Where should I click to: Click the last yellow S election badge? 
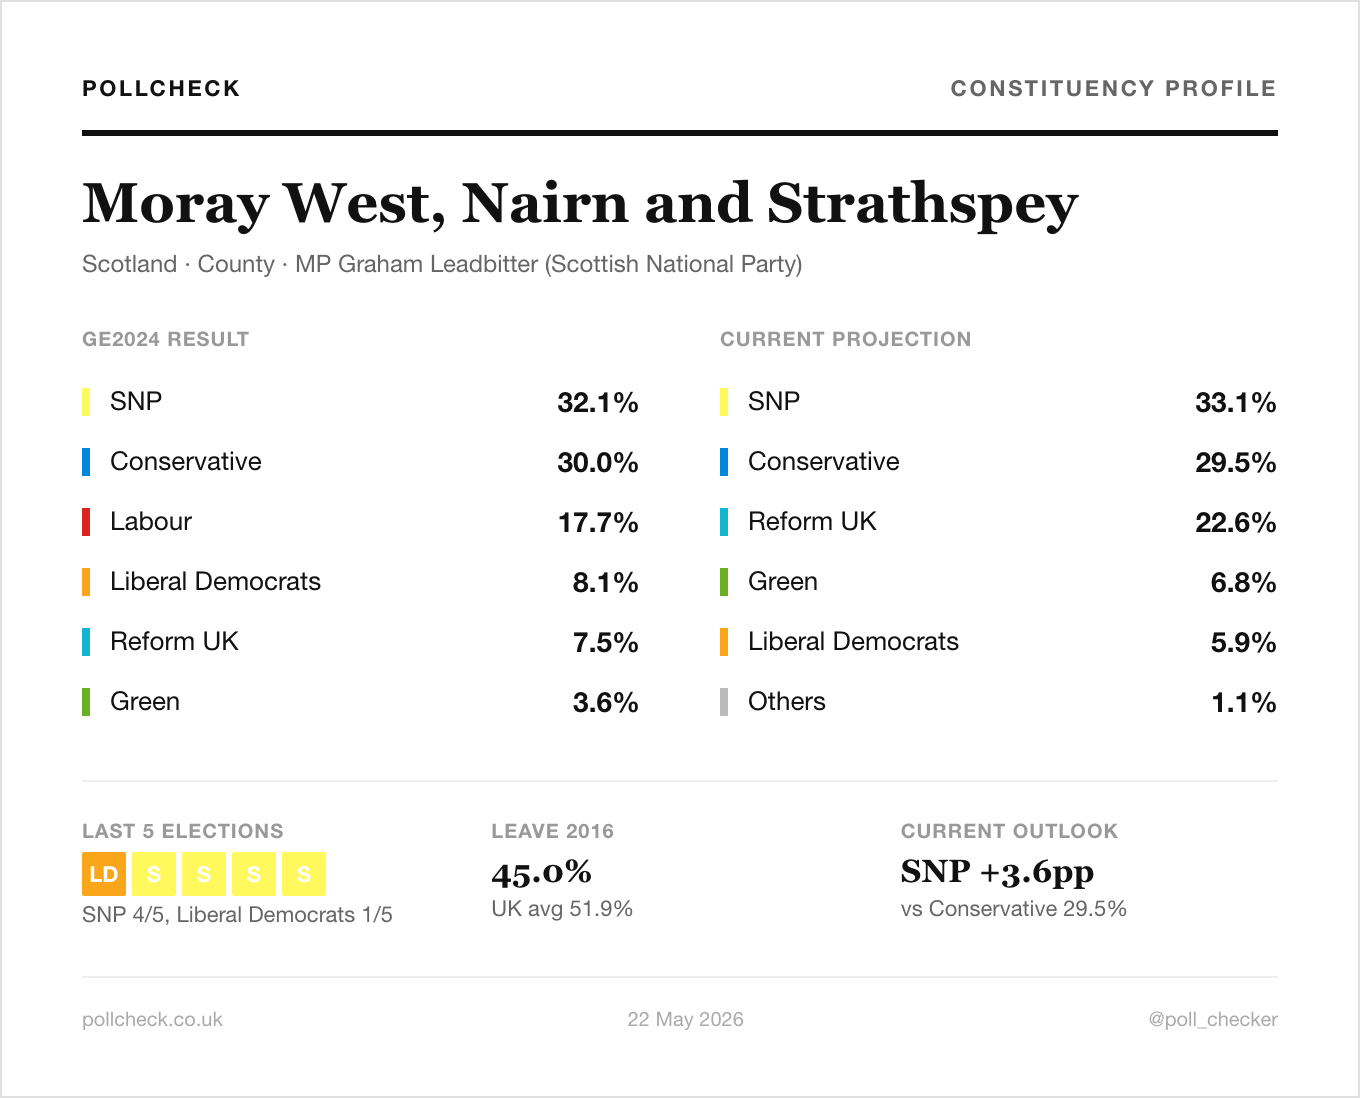click(304, 874)
